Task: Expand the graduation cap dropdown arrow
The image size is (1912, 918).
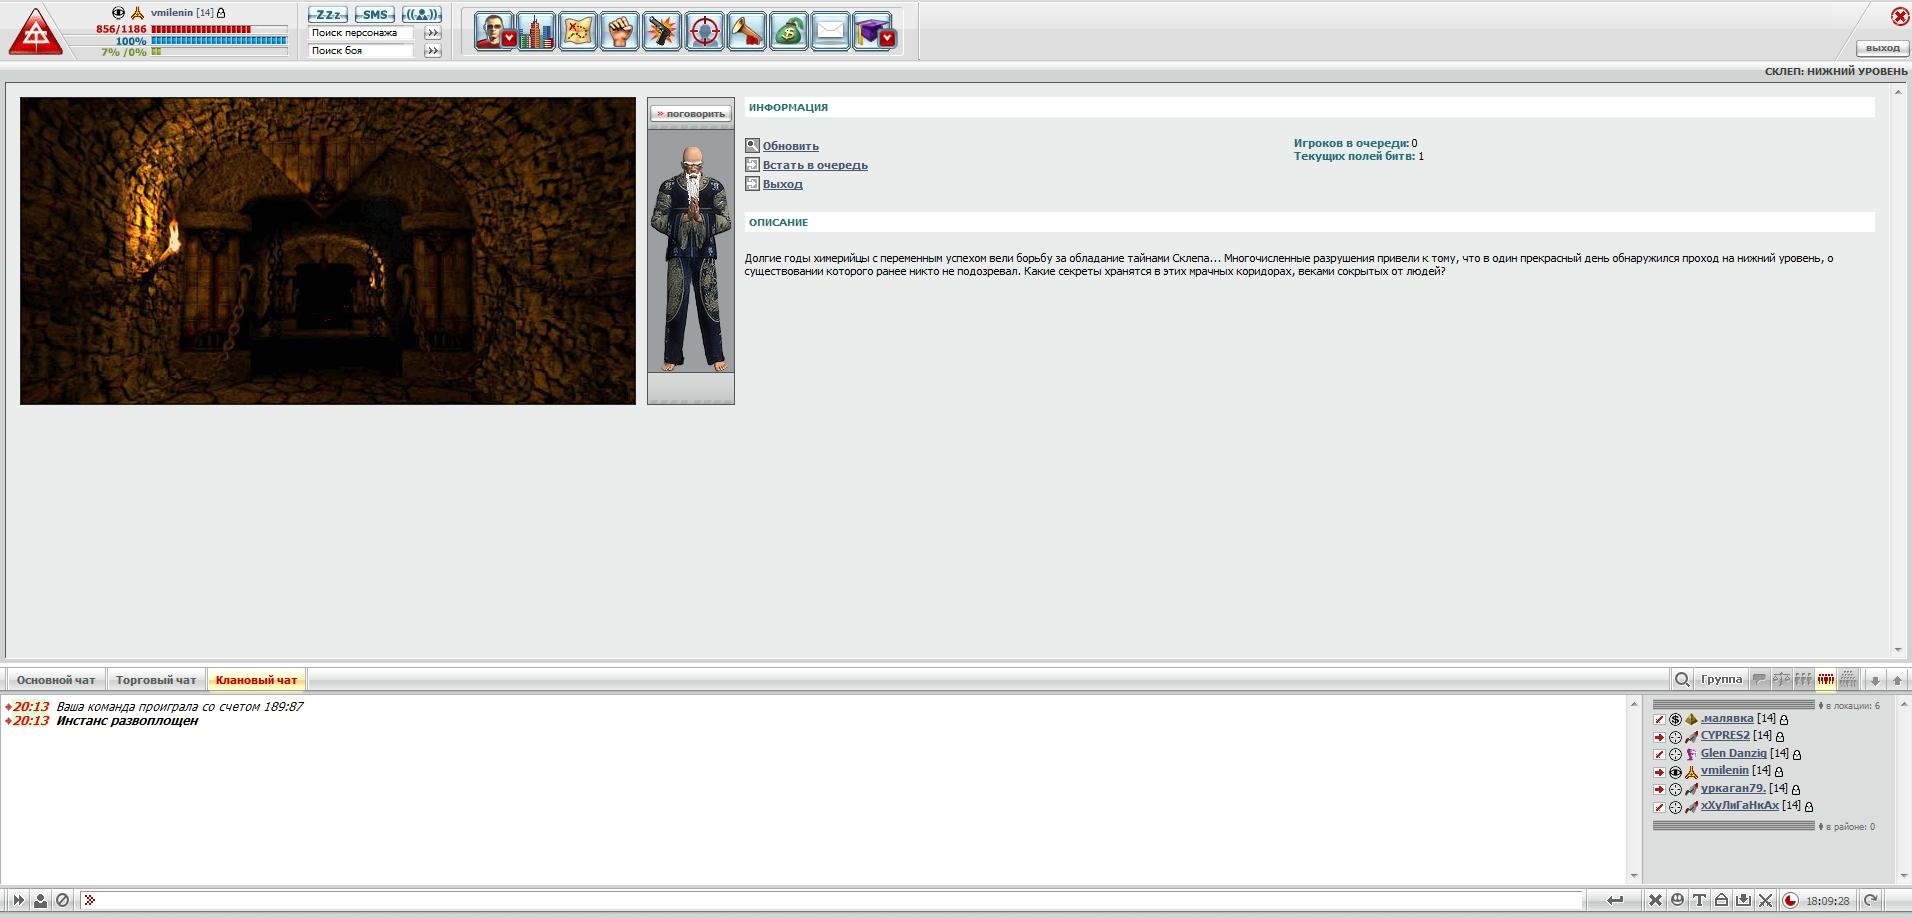Action: (887, 39)
